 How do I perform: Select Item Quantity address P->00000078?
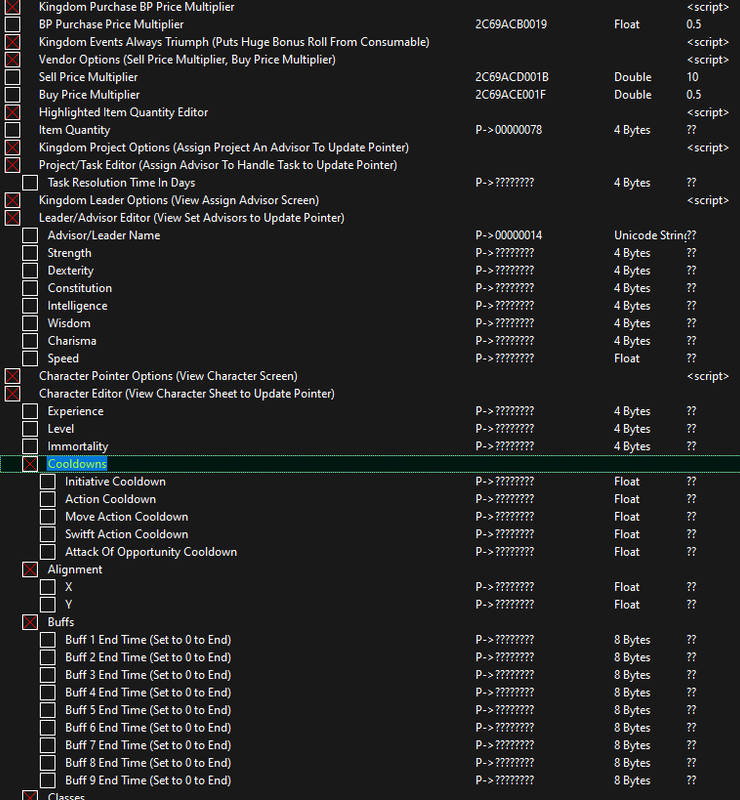508,130
